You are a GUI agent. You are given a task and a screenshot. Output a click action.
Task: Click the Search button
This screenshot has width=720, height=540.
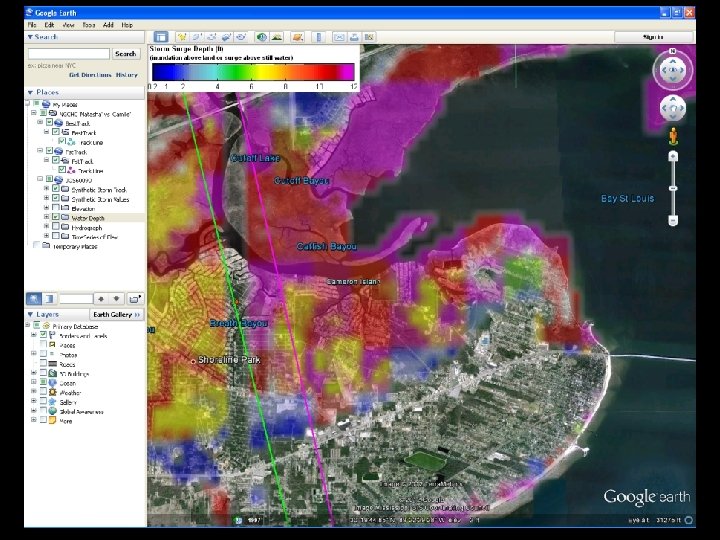(125, 54)
